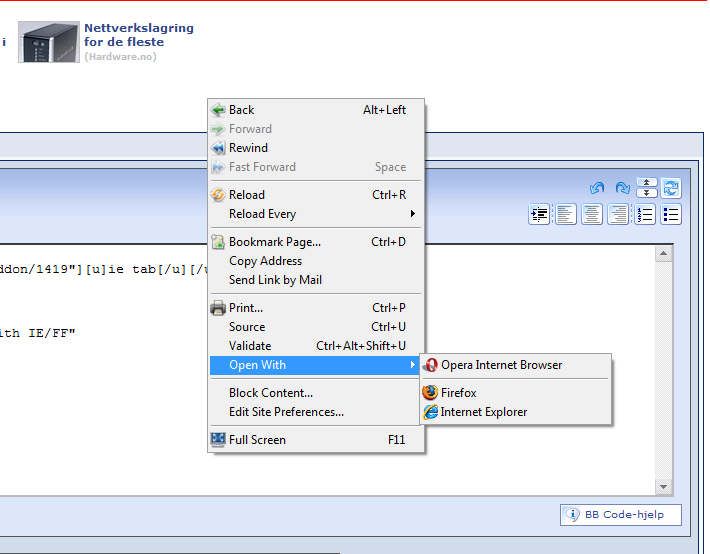The image size is (710, 554).
Task: Click the Full Screen monitor icon
Action: (x=218, y=440)
